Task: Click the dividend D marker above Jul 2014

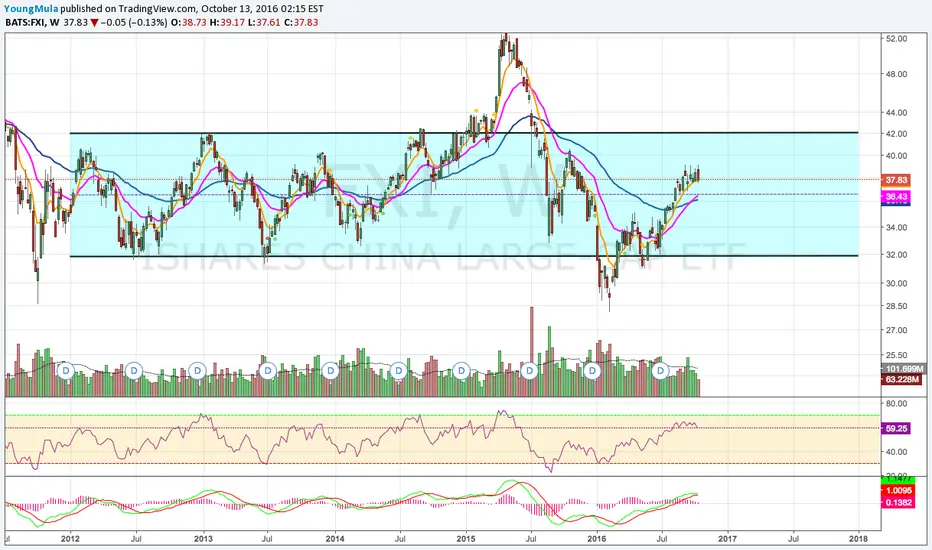Action: tap(399, 371)
